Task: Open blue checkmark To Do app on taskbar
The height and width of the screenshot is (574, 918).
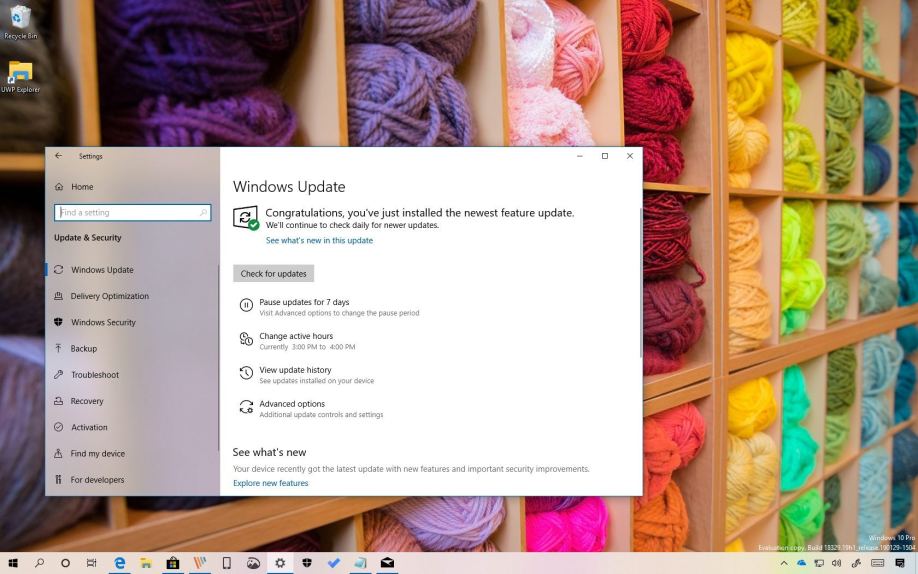Action: pos(334,563)
